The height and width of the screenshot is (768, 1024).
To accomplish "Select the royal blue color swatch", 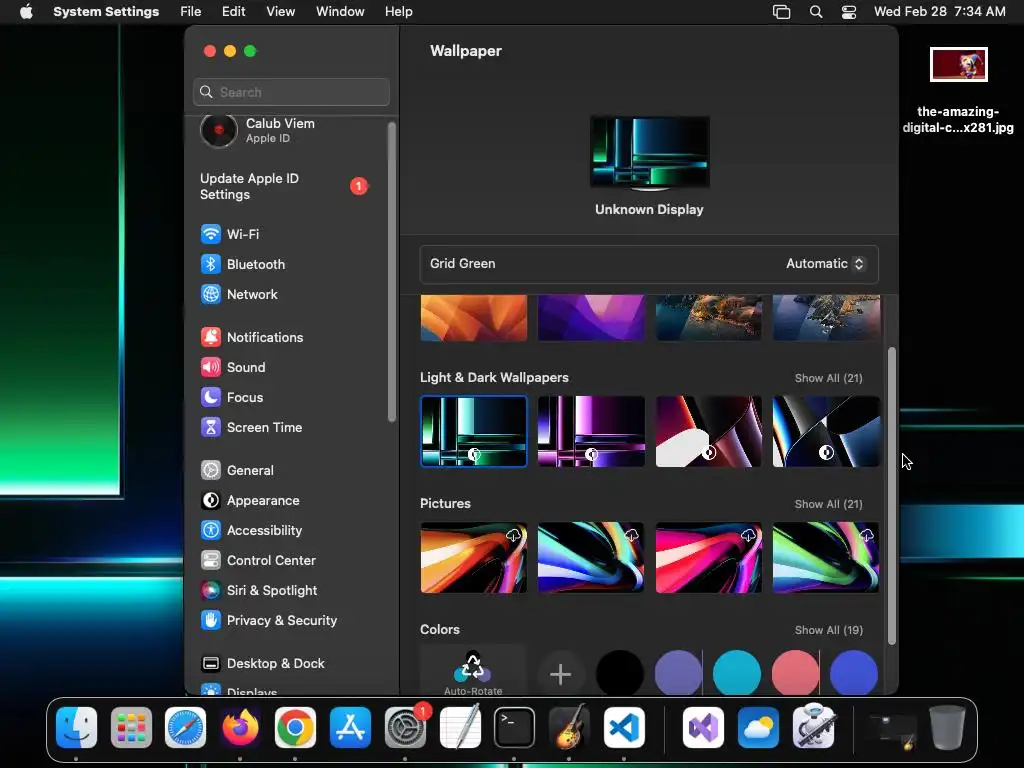I will pos(854,673).
